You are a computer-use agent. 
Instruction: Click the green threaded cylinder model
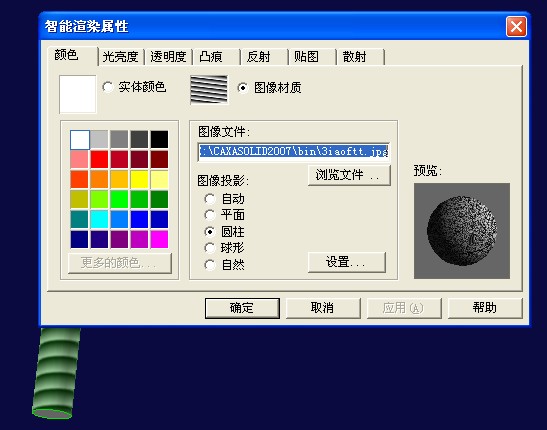[x=57, y=373]
